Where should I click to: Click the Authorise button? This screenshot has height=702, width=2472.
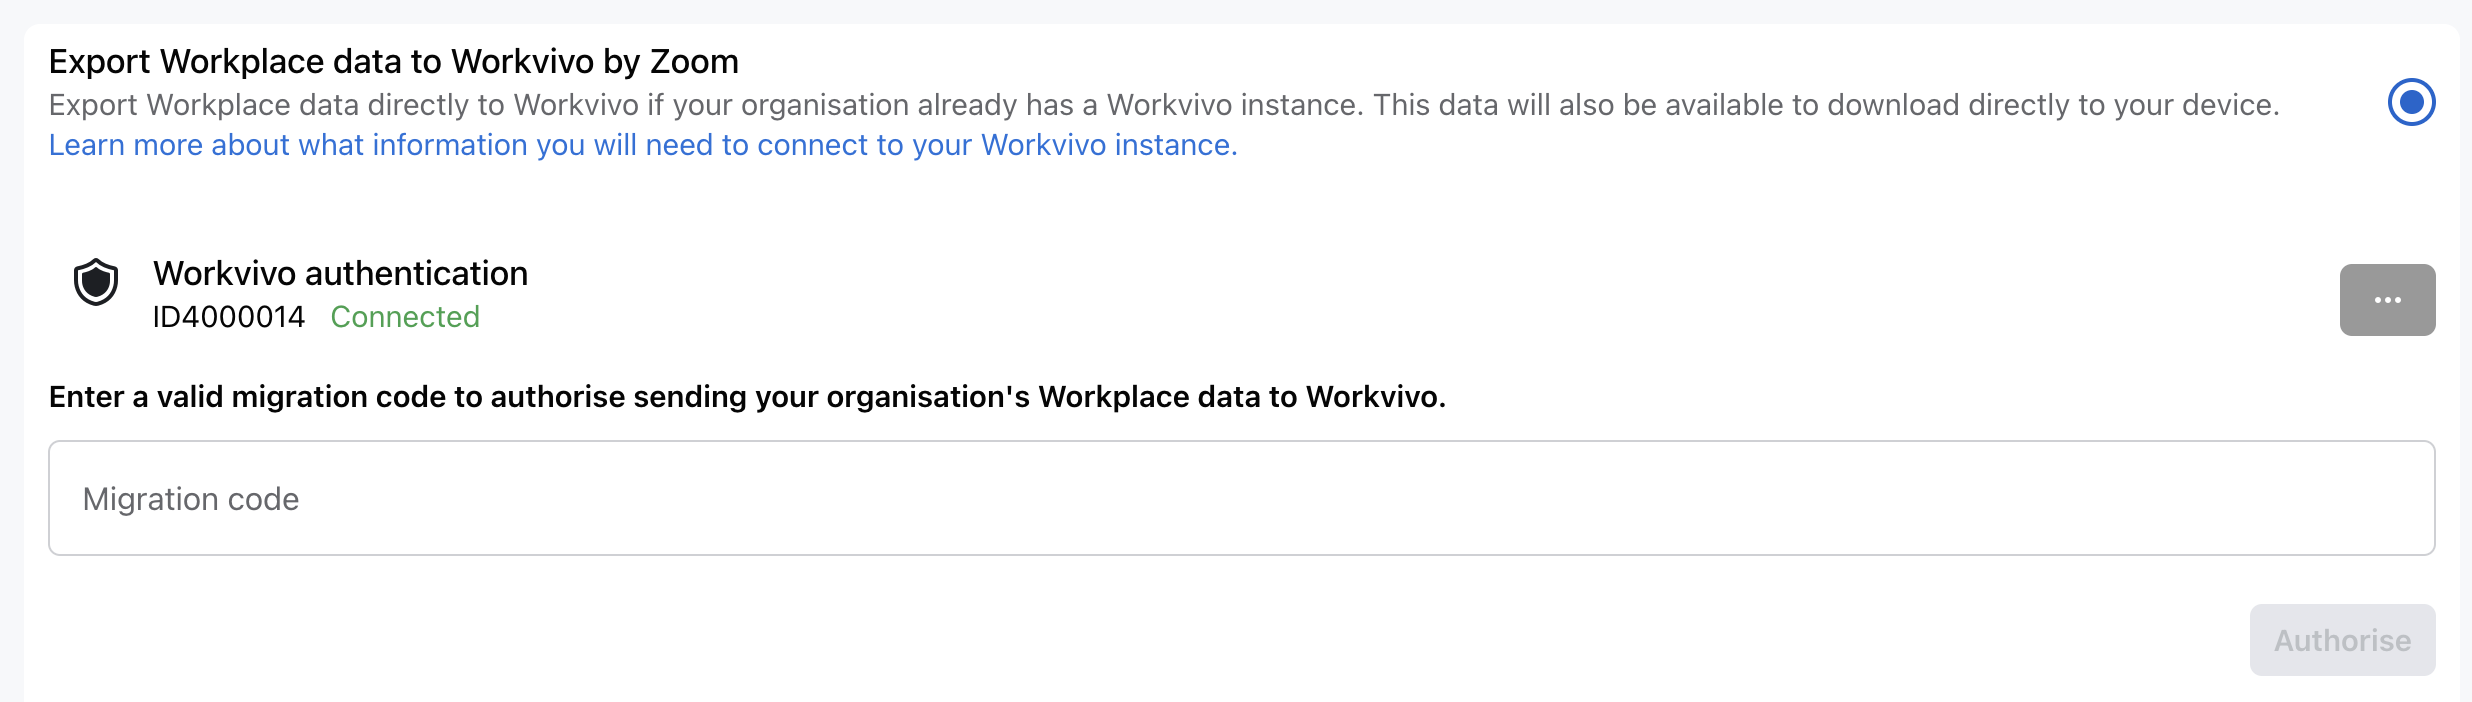pyautogui.click(x=2342, y=640)
